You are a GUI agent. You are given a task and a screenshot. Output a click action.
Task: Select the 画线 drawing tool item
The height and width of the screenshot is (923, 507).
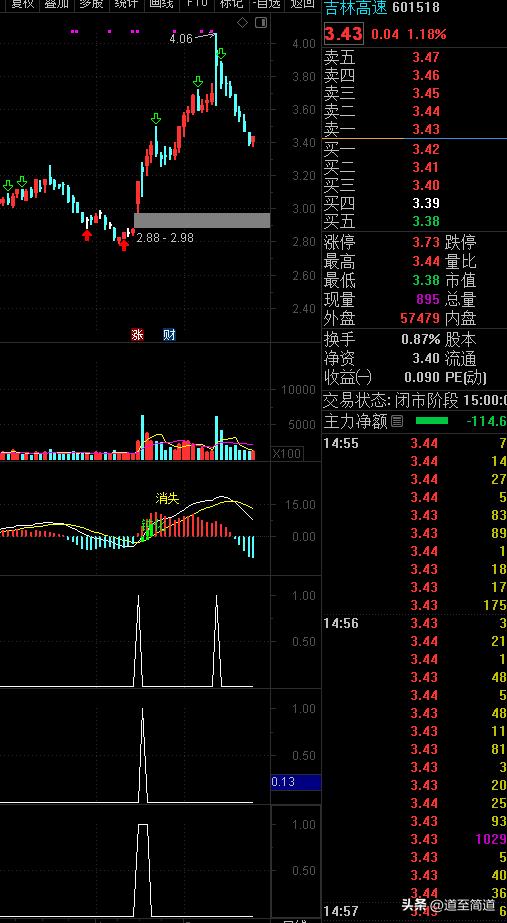tap(161, 4)
